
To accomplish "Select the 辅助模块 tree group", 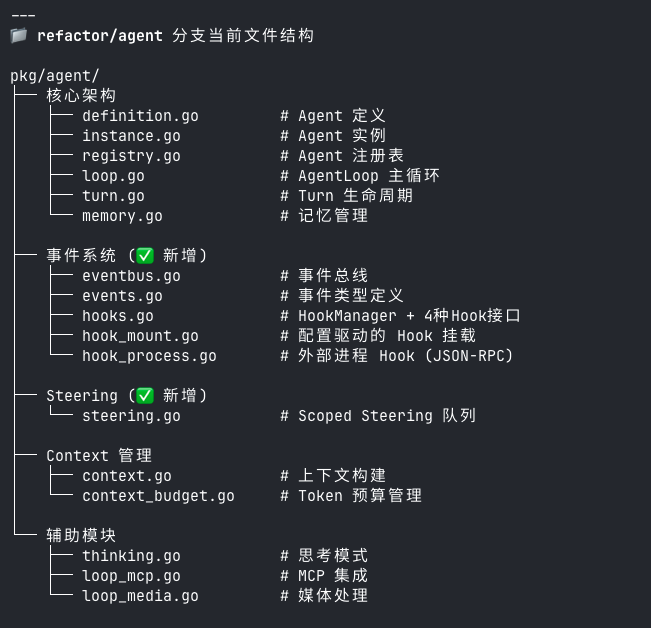I will point(81,536).
